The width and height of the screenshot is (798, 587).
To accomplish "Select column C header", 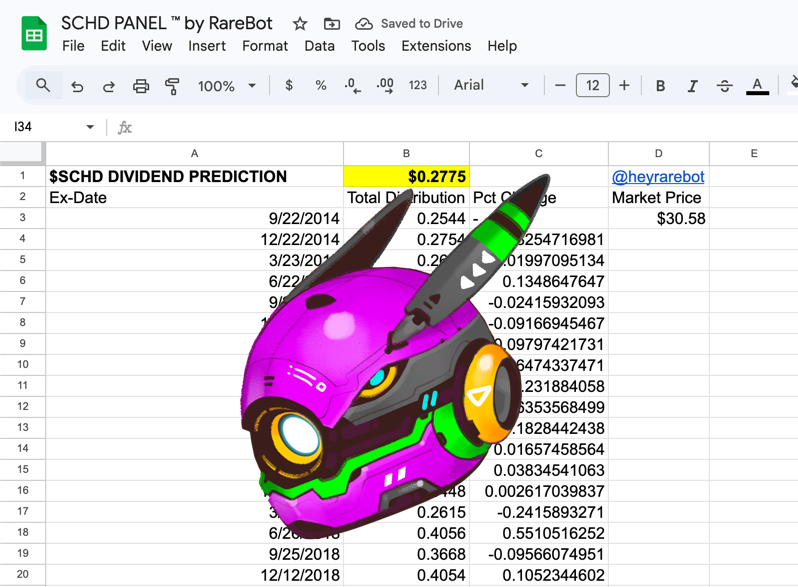I will (x=538, y=153).
